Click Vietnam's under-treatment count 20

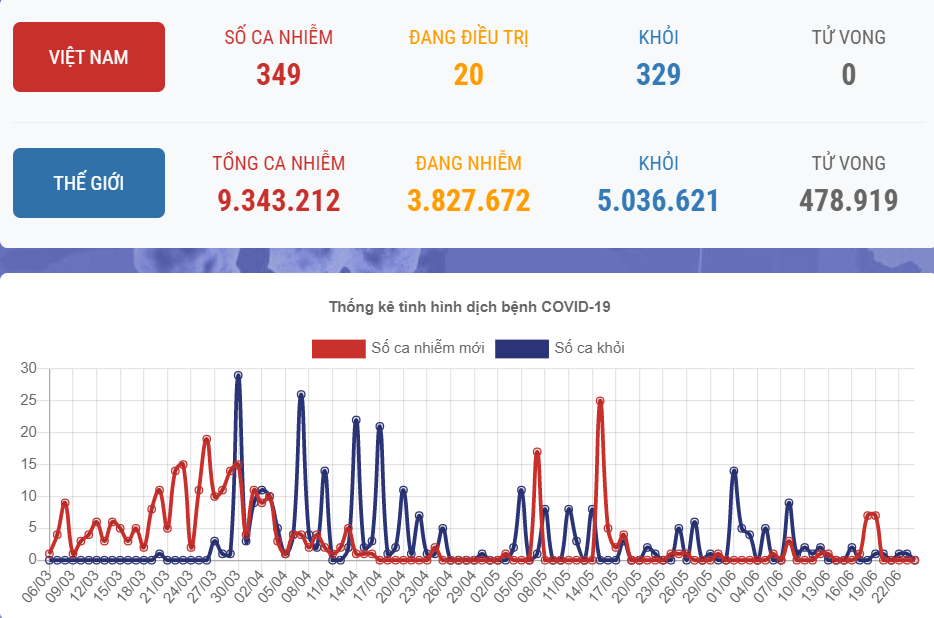(x=468, y=75)
